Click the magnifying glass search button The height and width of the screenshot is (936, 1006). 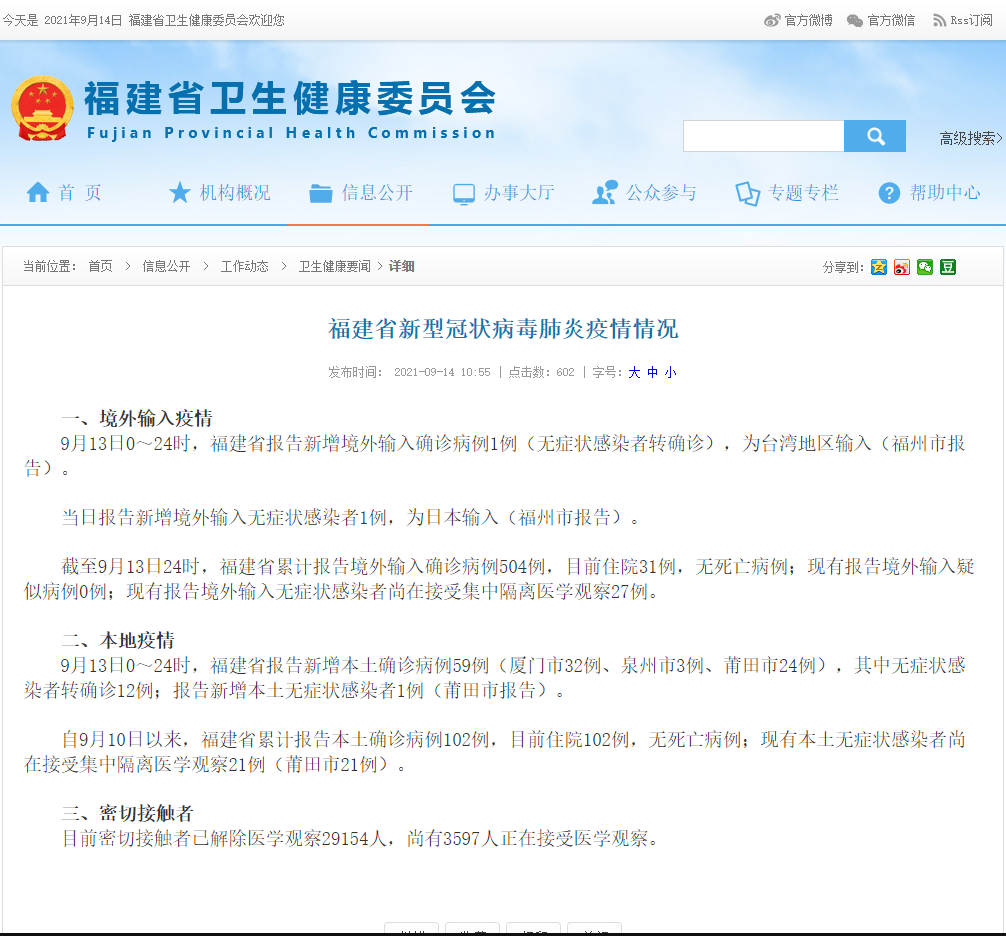click(875, 136)
